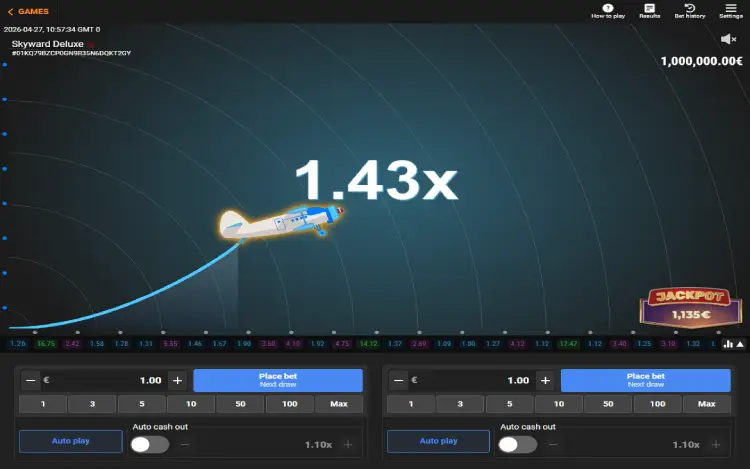
Task: Click the 1,000,000.00€ balance display
Action: click(701, 61)
